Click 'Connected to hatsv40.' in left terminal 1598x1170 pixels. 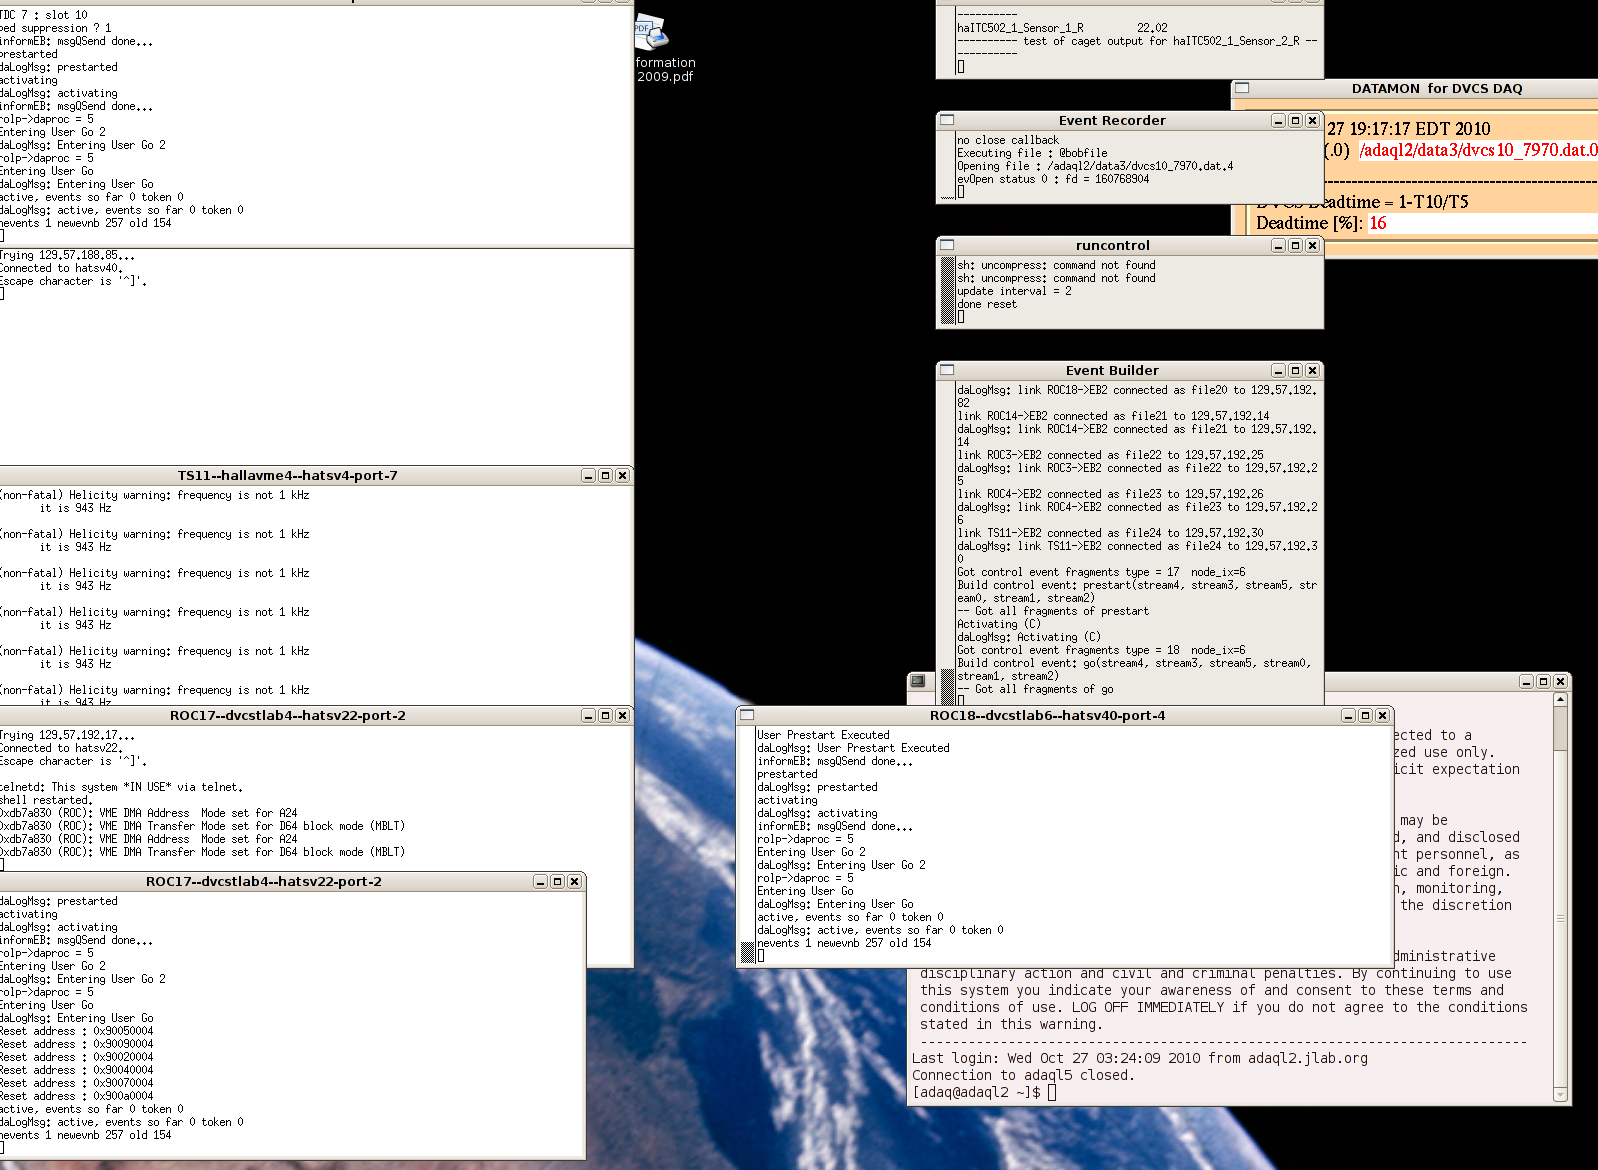click(60, 268)
